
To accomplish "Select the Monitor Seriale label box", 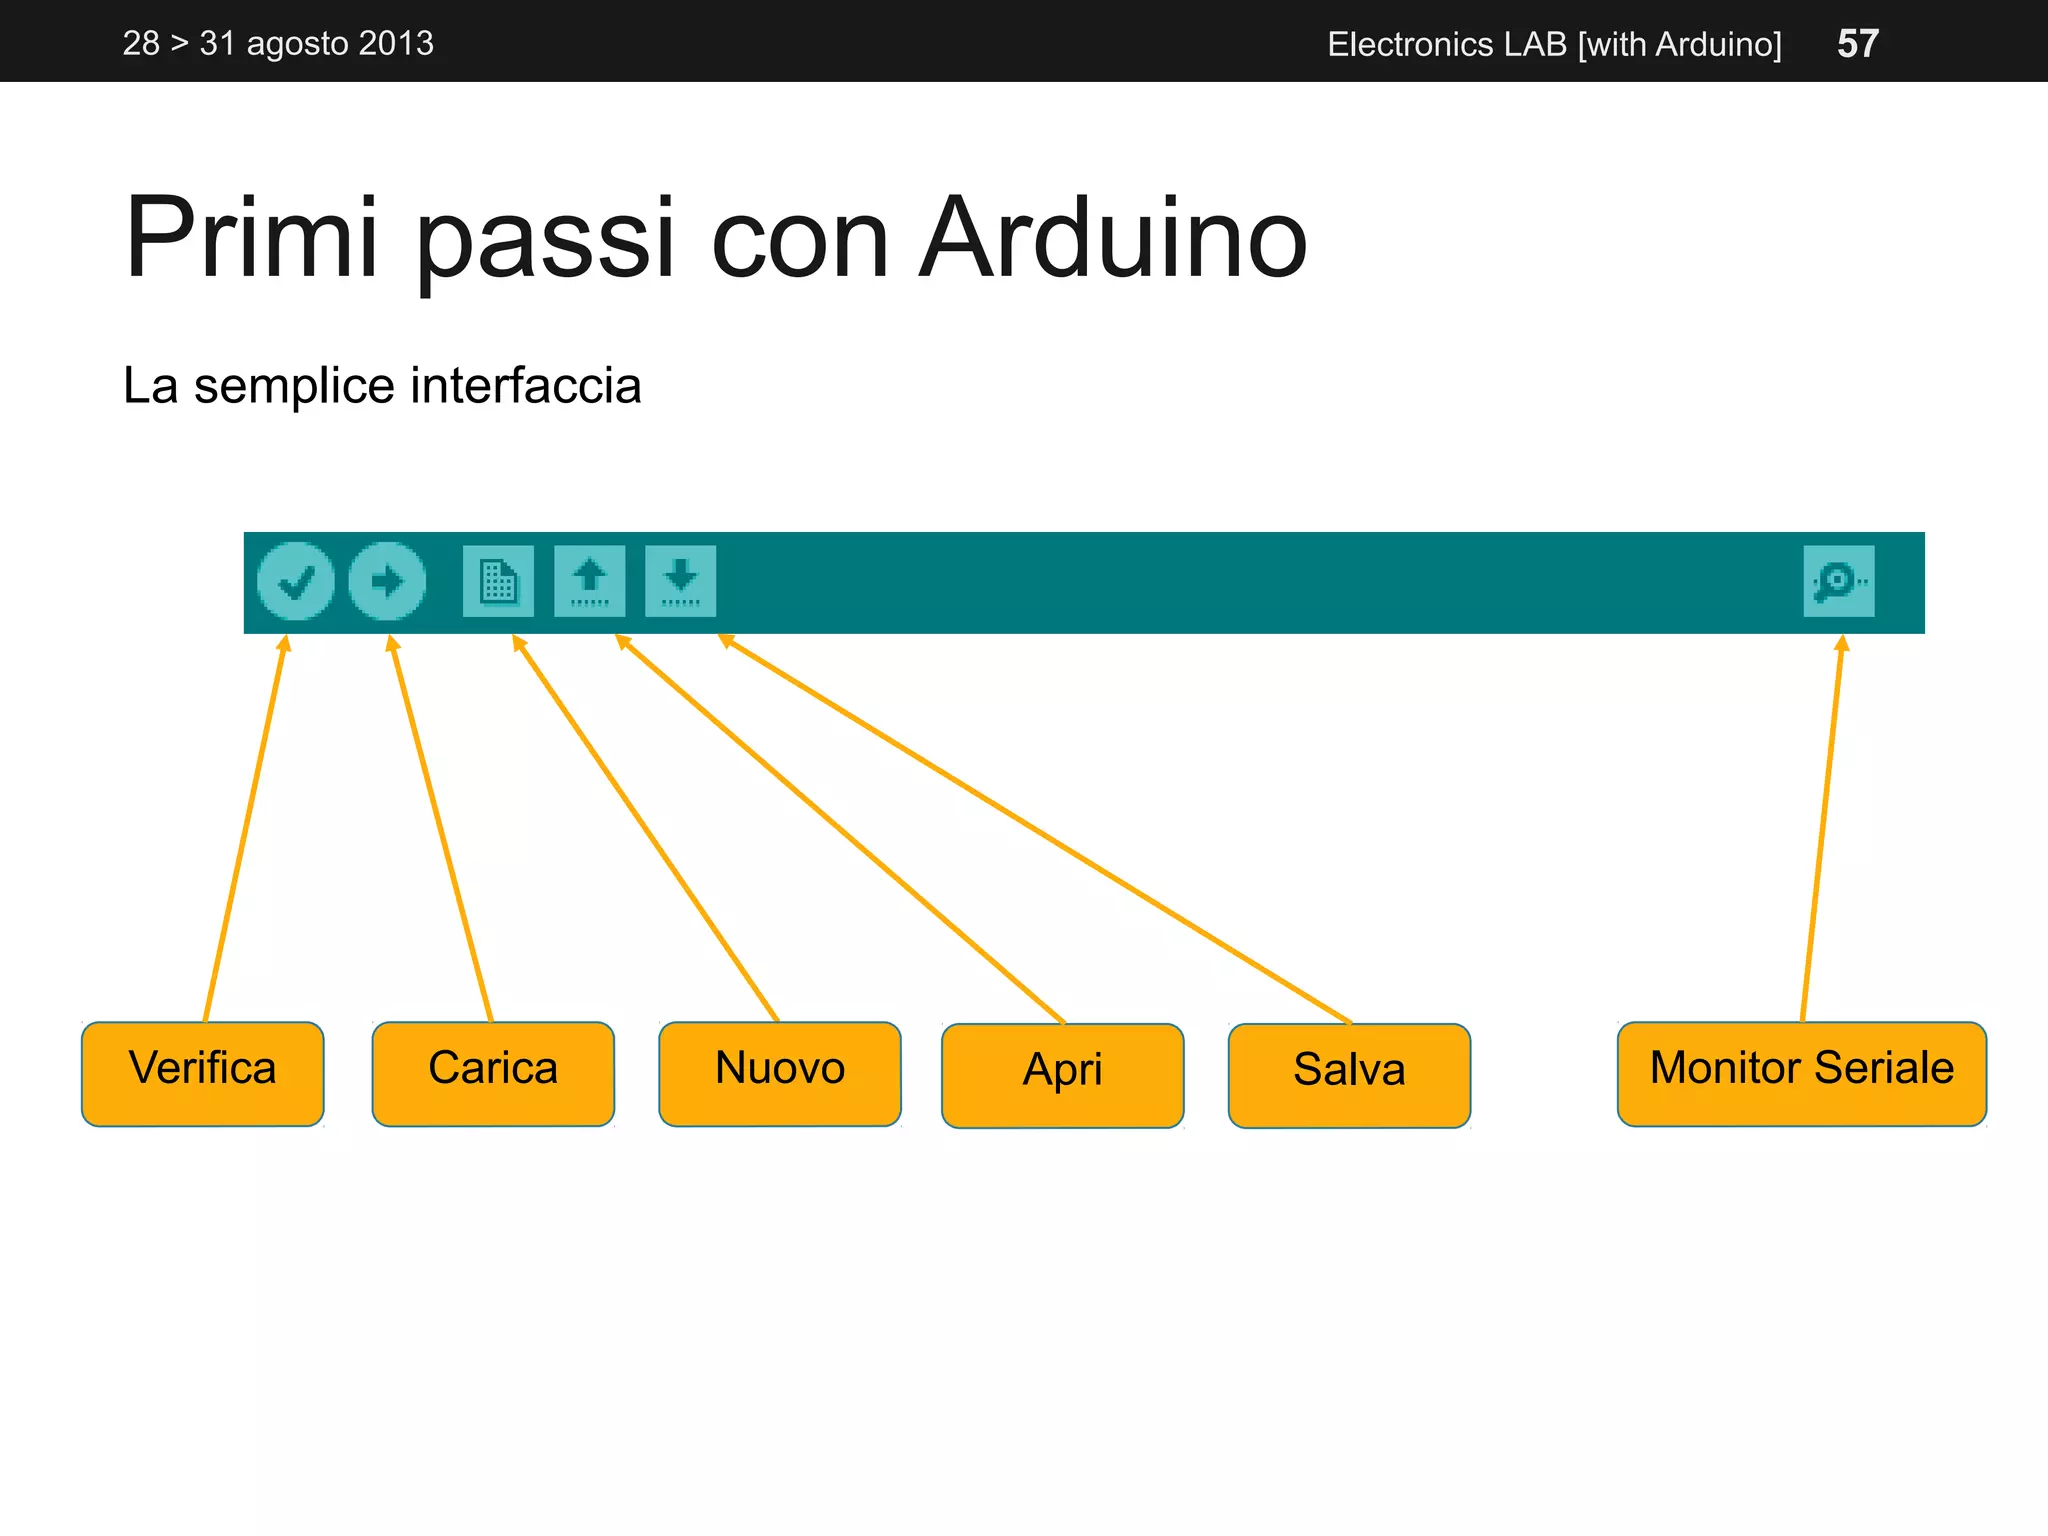I will coord(1802,1074).
